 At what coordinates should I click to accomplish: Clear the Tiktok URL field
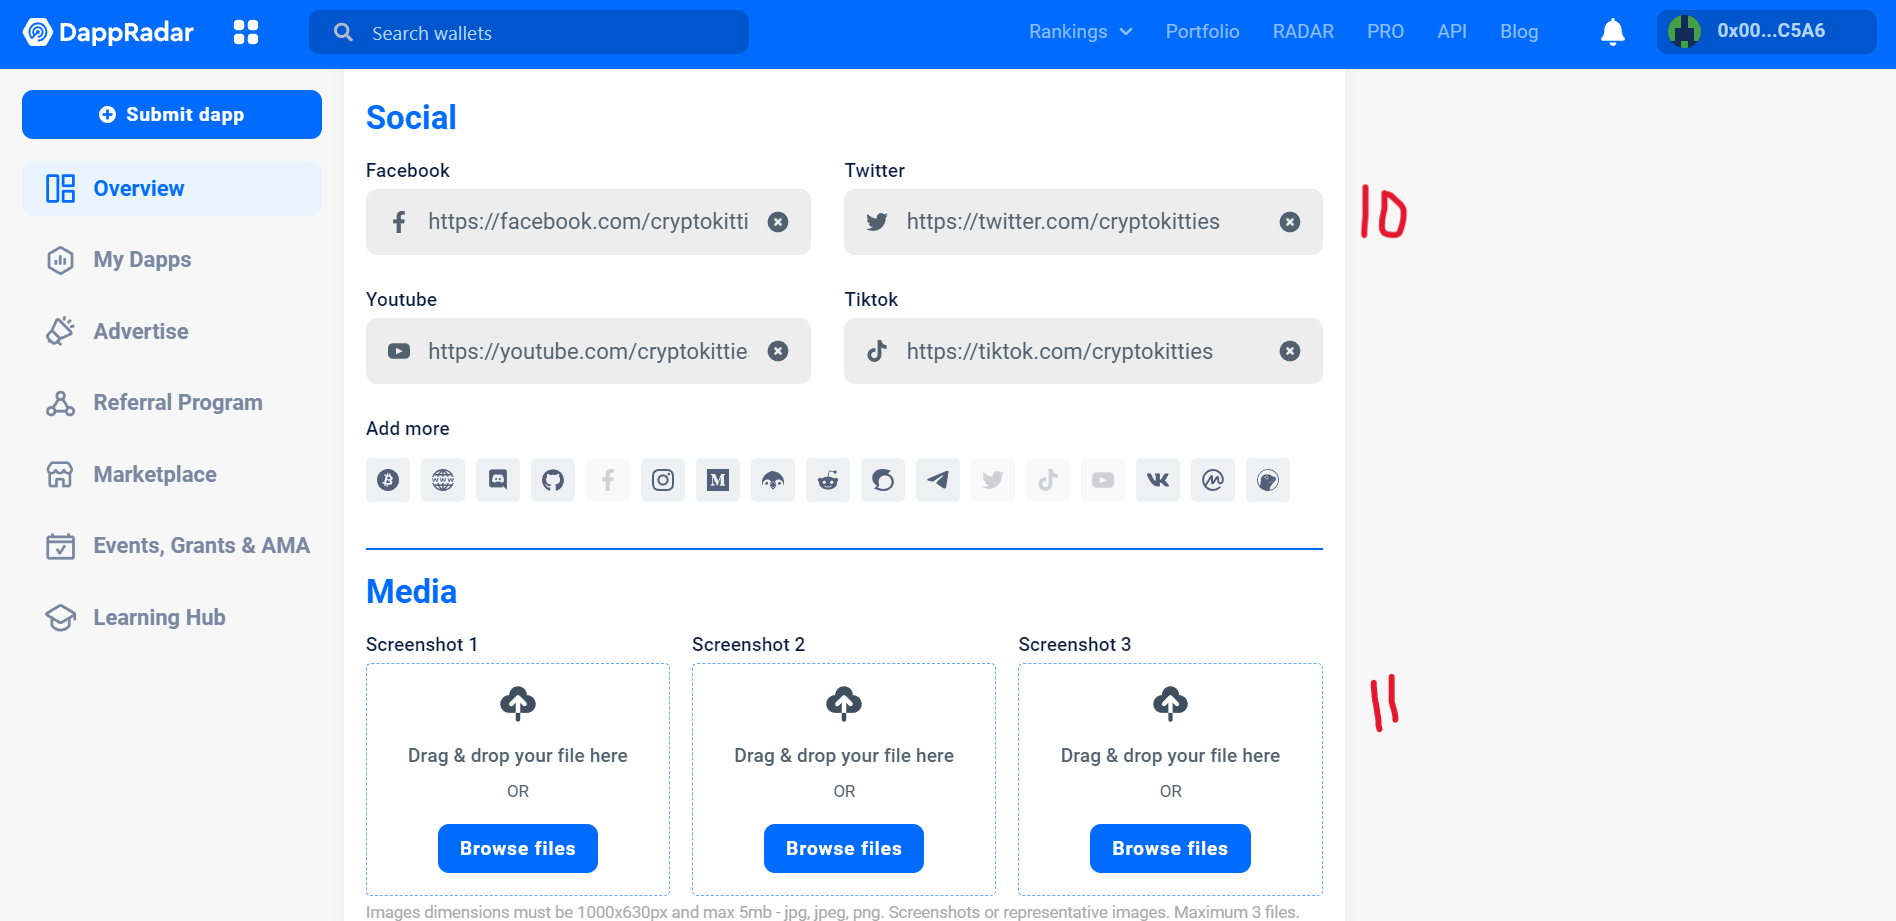[x=1290, y=351]
